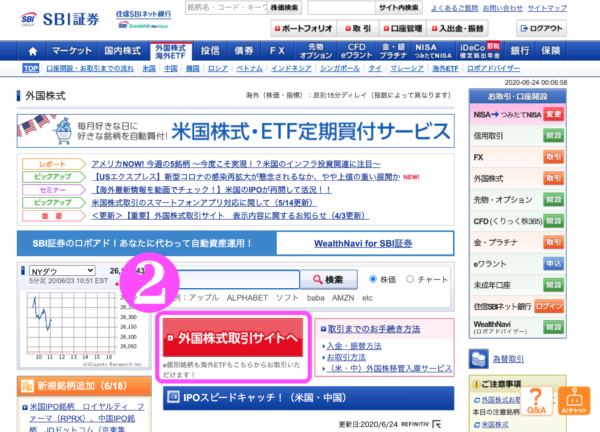The height and width of the screenshot is (432, 600).
Task: Open the 投信 tab
Action: (210, 51)
